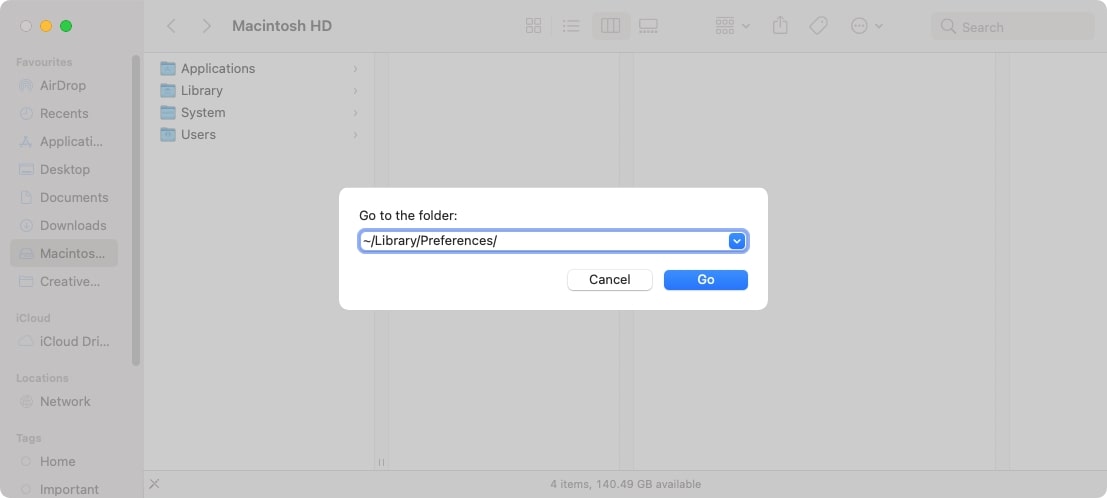
Task: Click the '4 items, 140.49 GB available' status text
Action: click(x=626, y=485)
